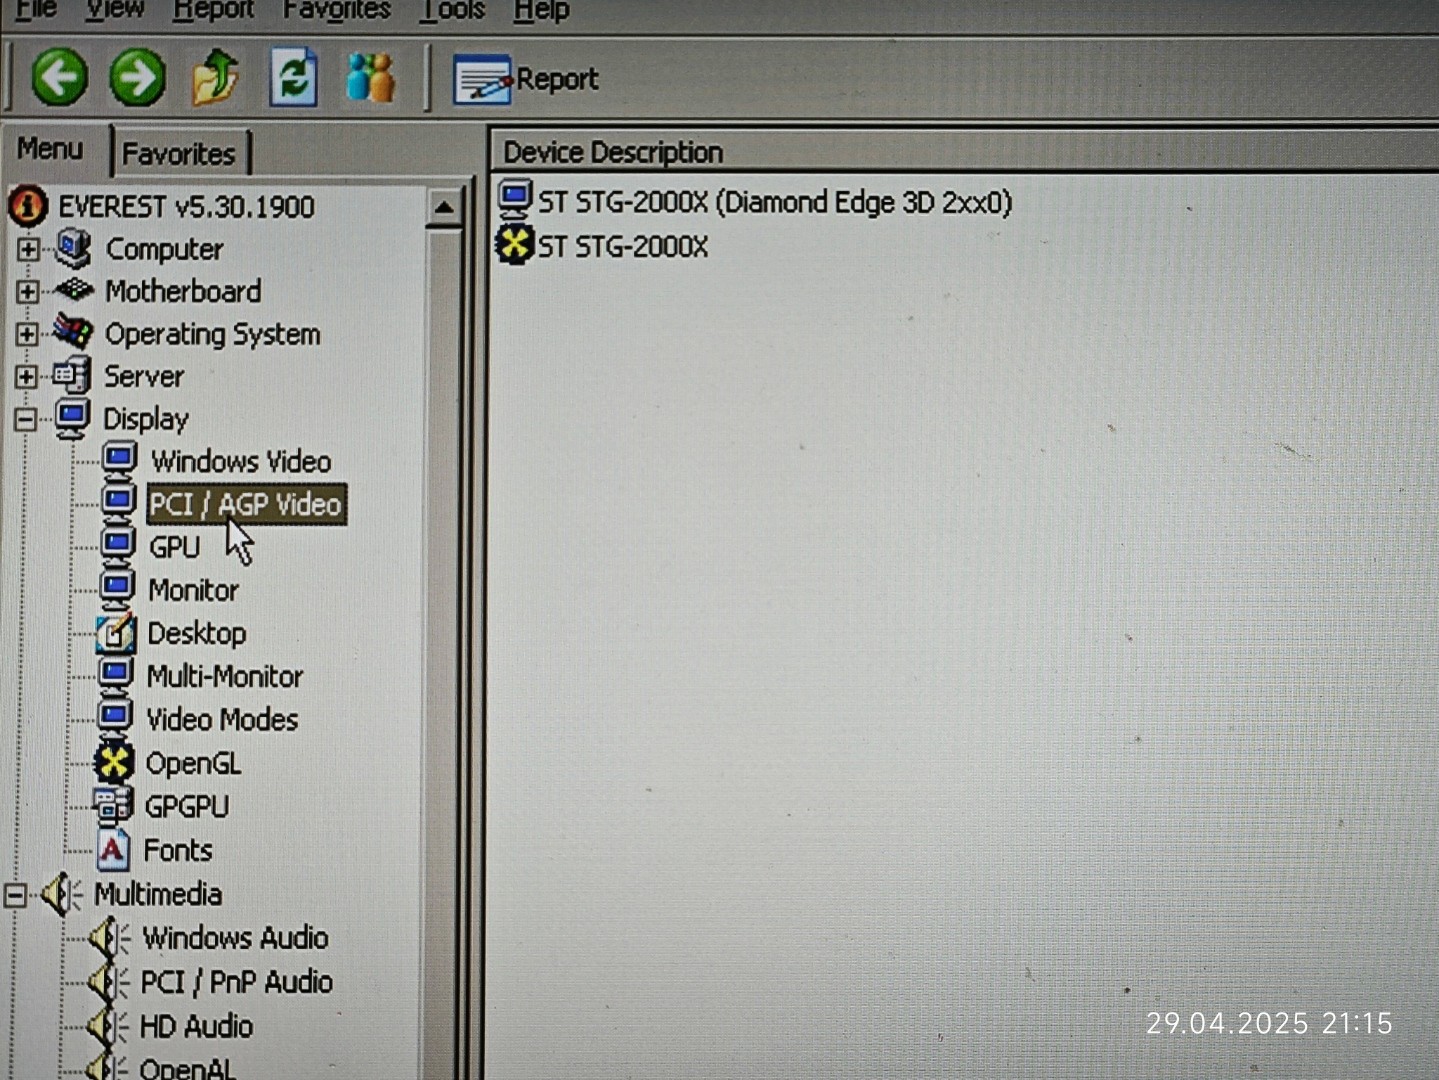
Task: Click the green Forward arrow toolbar icon
Action: pyautogui.click(x=137, y=78)
